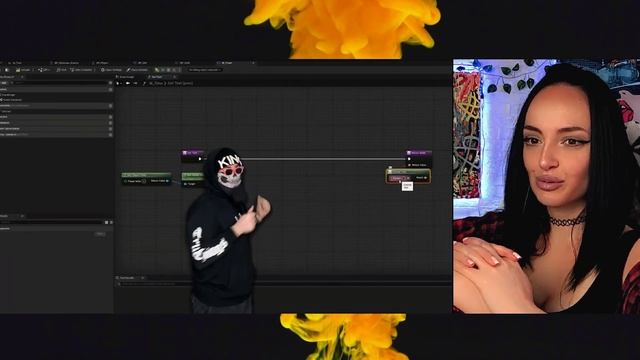Add a new event dispatcher with plus icon
The width and height of the screenshot is (640, 360).
(110, 129)
